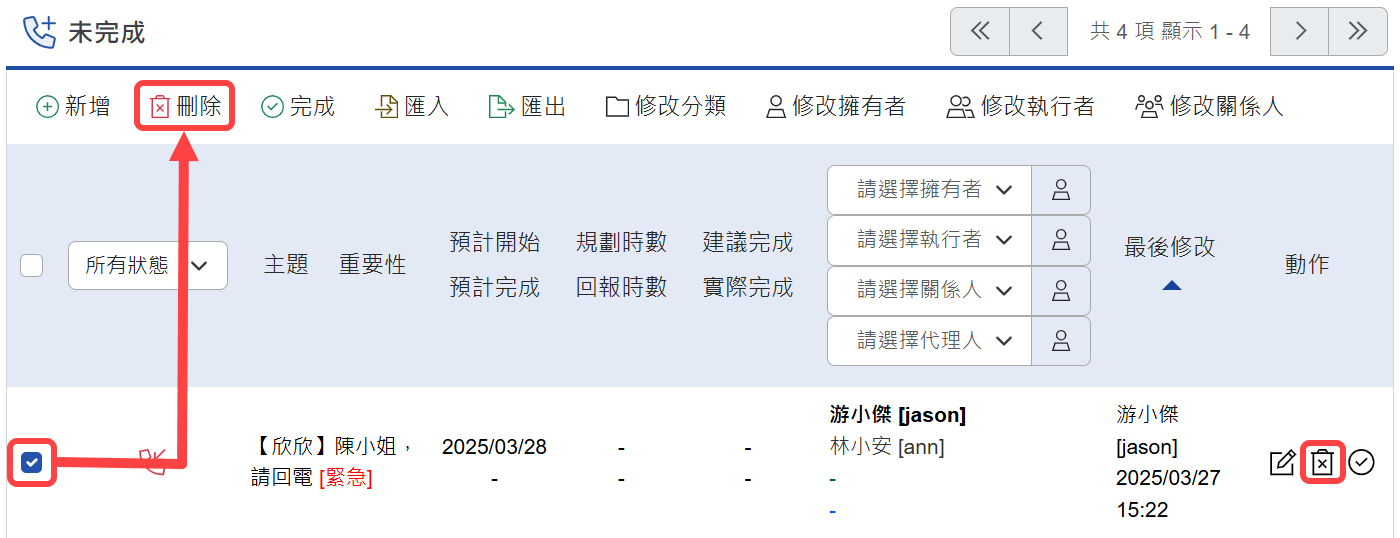The width and height of the screenshot is (1400, 538).
Task: Open the 所有狀態 dropdown
Action: click(148, 265)
